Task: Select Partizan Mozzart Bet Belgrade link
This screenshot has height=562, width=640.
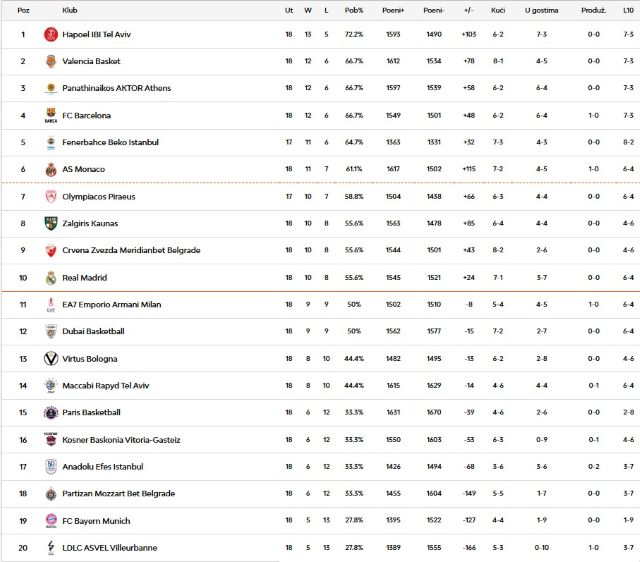Action: 118,493
